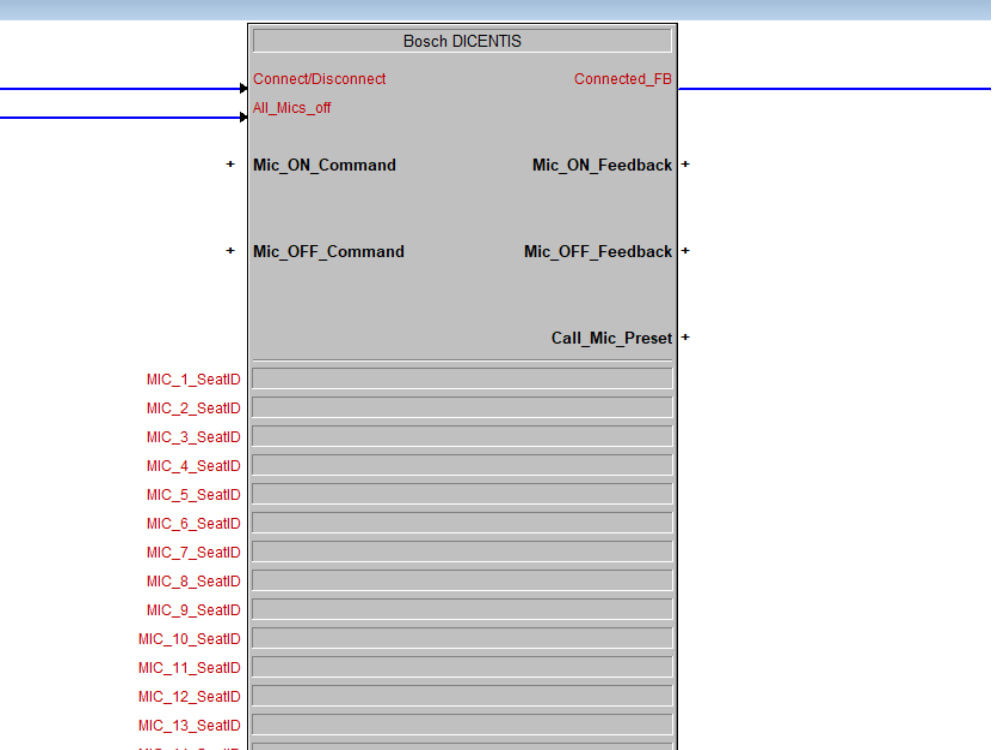Expand Mic_OFF_Command inputs with the plus sign
Screen dimensions: 1000x750
[x=229, y=251]
